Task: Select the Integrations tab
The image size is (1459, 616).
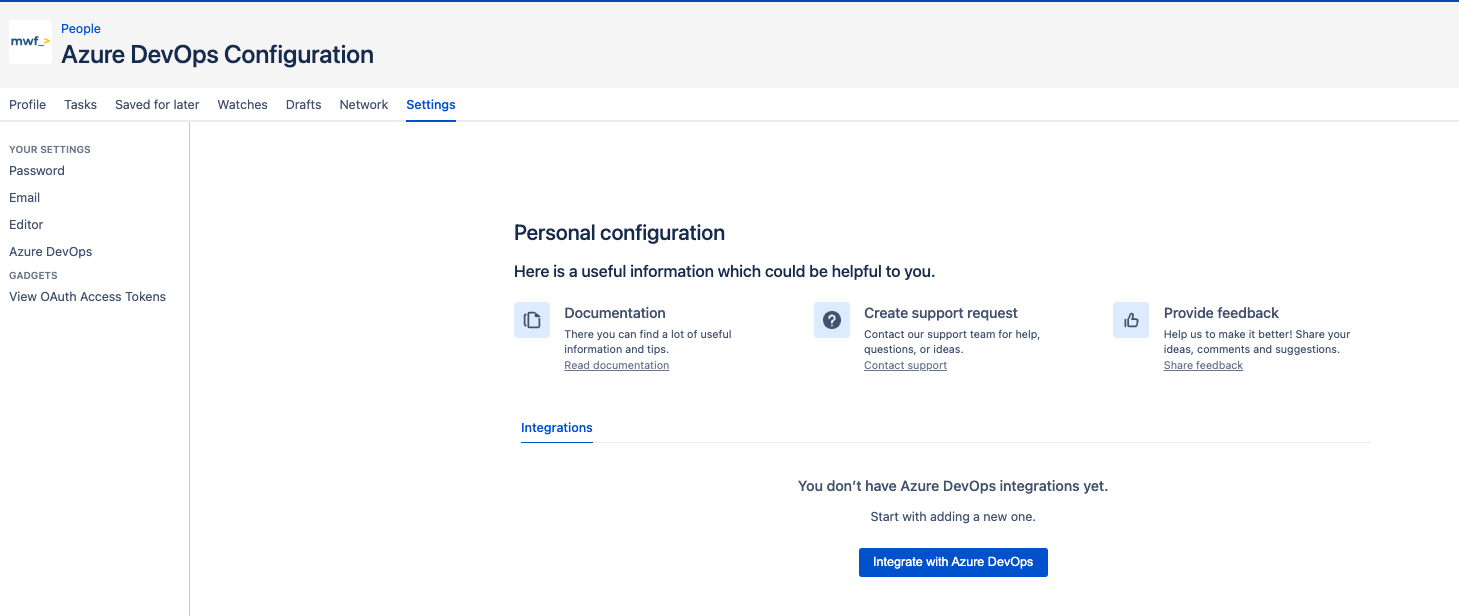Action: click(x=556, y=427)
